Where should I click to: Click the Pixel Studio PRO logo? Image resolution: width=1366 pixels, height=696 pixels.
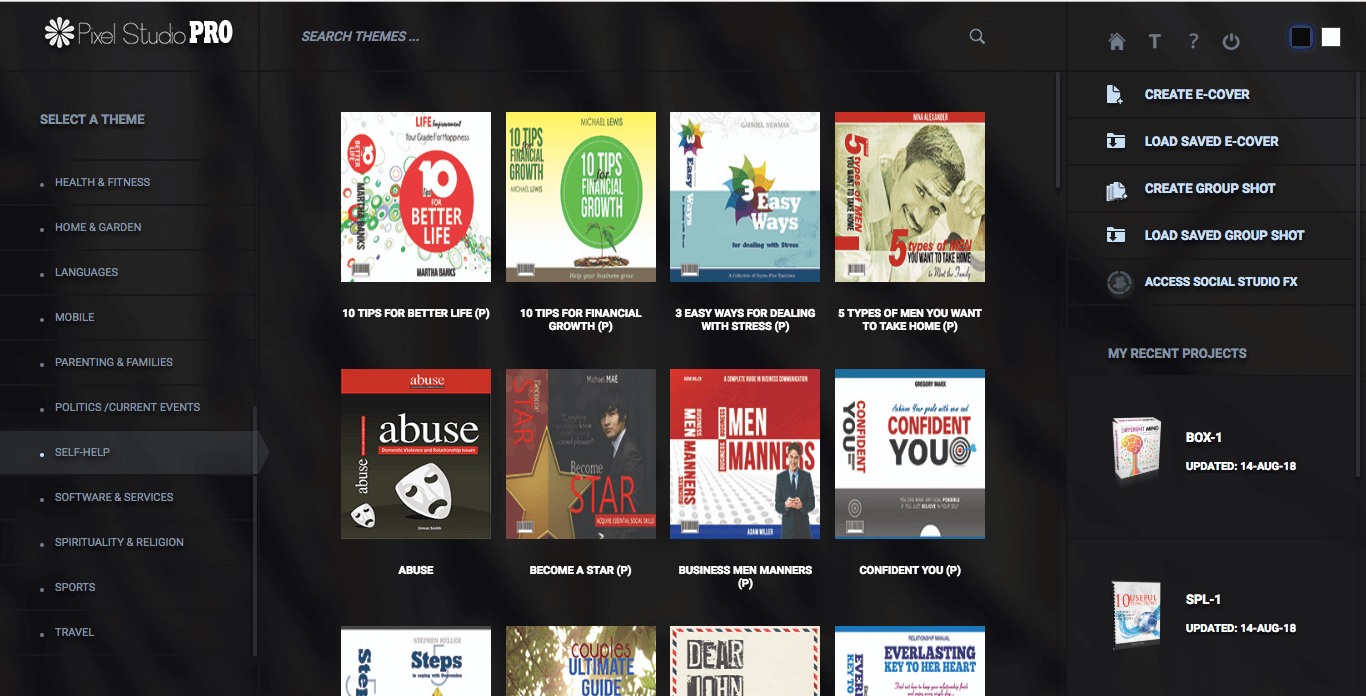(x=138, y=33)
